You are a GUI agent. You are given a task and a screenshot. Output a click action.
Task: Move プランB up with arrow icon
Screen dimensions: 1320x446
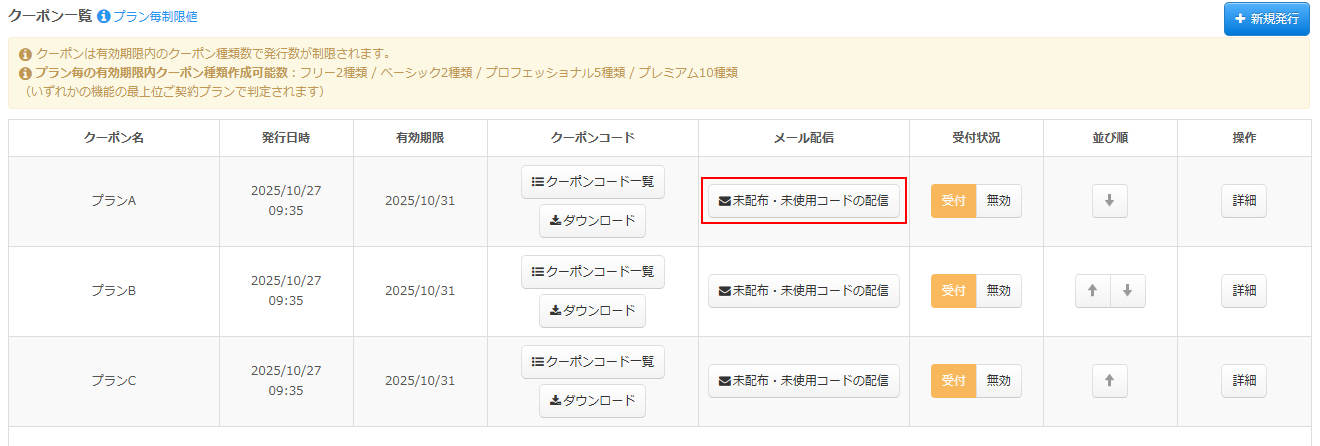point(1093,291)
